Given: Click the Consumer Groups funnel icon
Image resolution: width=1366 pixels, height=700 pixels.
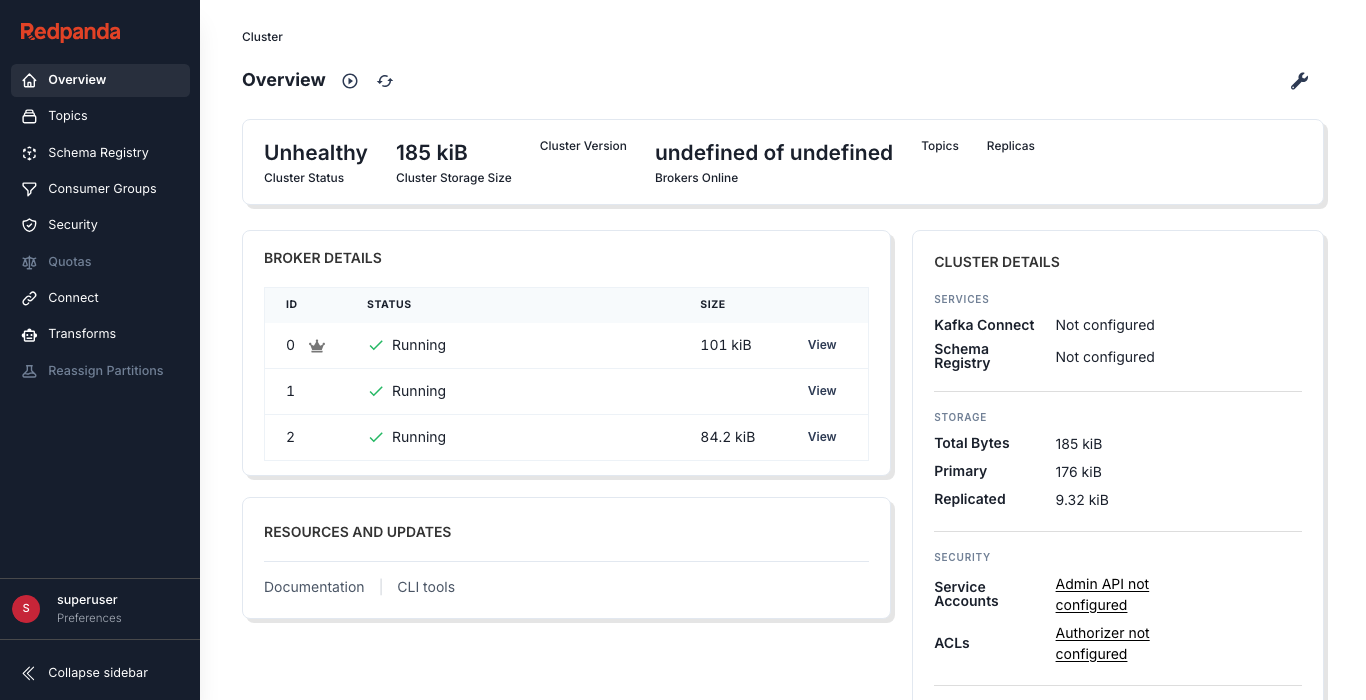Looking at the screenshot, I should coord(30,189).
